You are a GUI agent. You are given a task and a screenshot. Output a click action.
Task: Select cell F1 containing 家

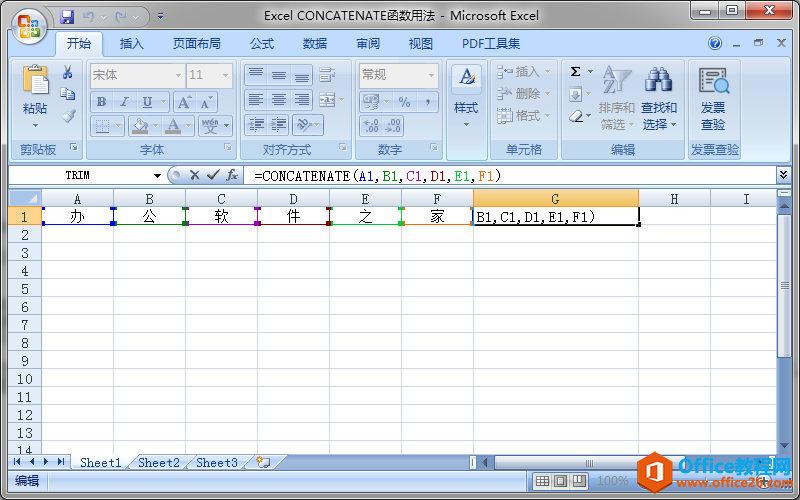pyautogui.click(x=437, y=216)
